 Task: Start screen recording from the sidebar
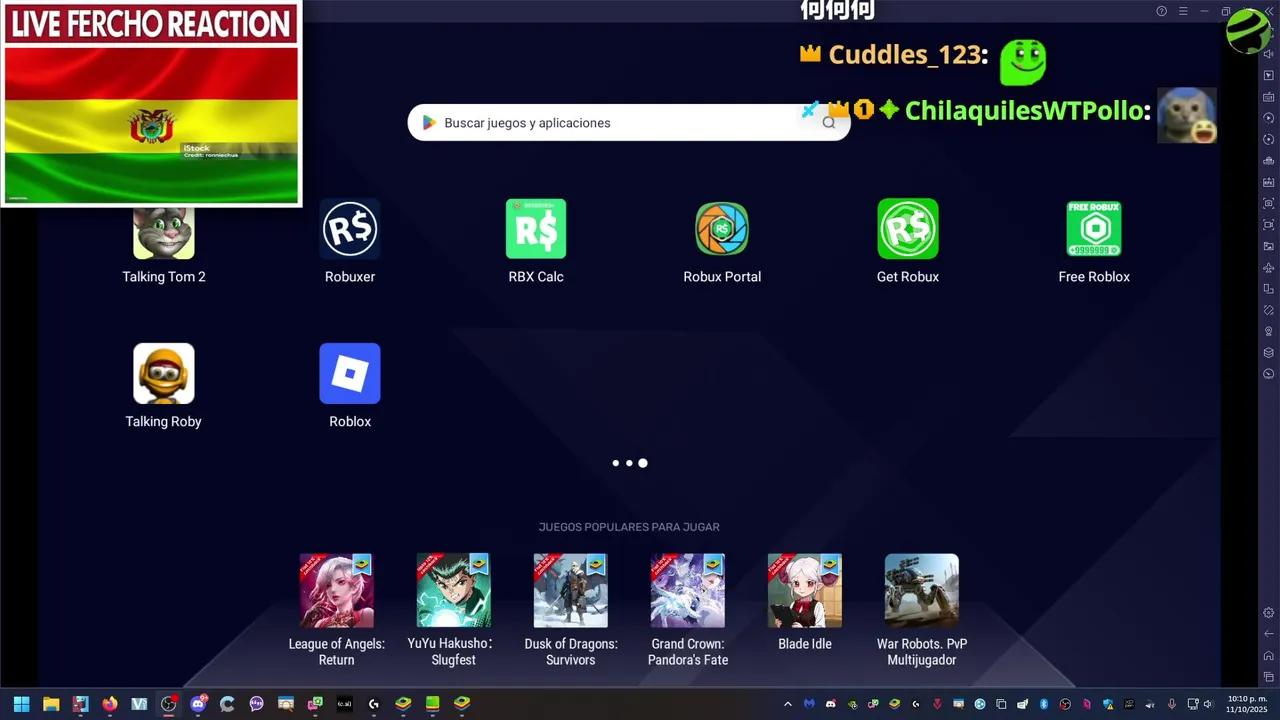coord(1268,225)
